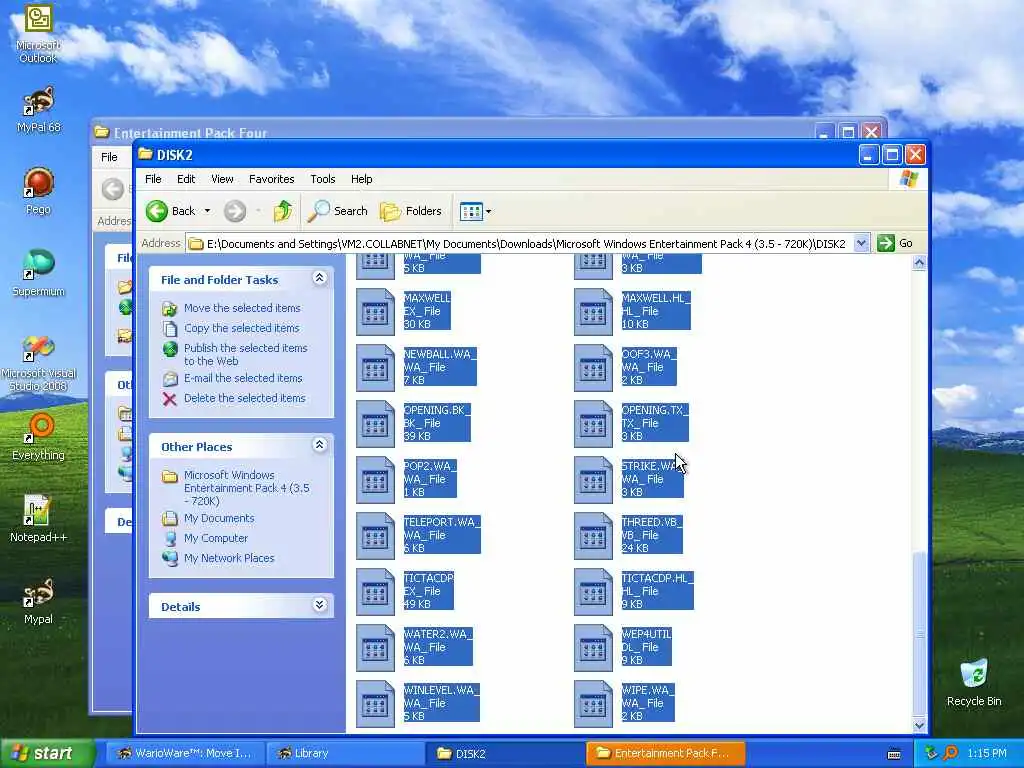Open Notepad++ desktop icon
This screenshot has width=1024, height=768.
(x=38, y=519)
